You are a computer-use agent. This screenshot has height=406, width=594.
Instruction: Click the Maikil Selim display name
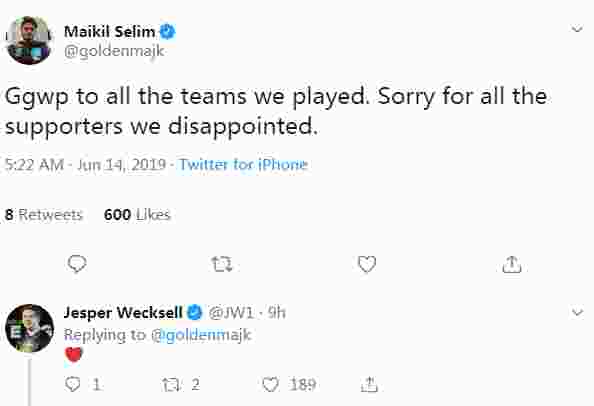pyautogui.click(x=109, y=31)
